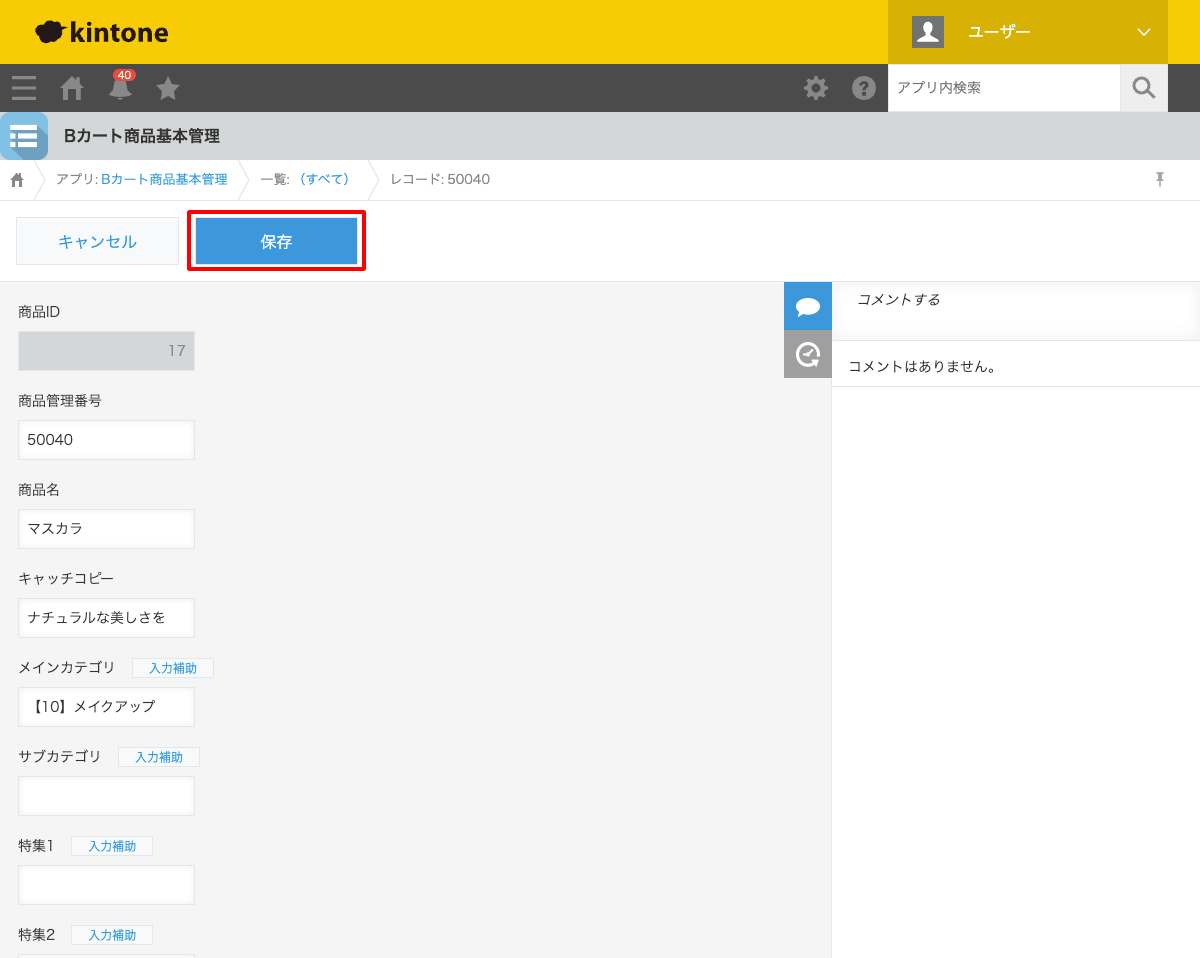The height and width of the screenshot is (958, 1200).
Task: Click the pin icon in breadcrumb bar
Action: pos(1160,179)
